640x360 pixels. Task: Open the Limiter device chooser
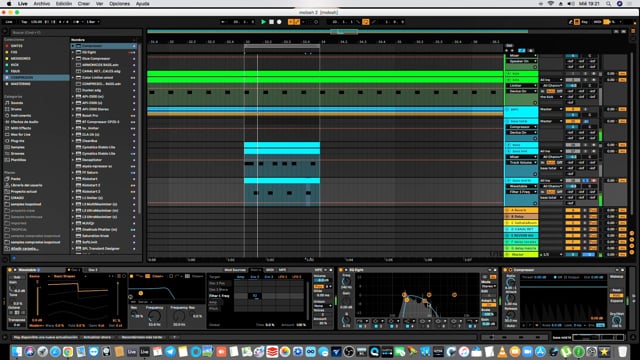pyautogui.click(x=522, y=85)
